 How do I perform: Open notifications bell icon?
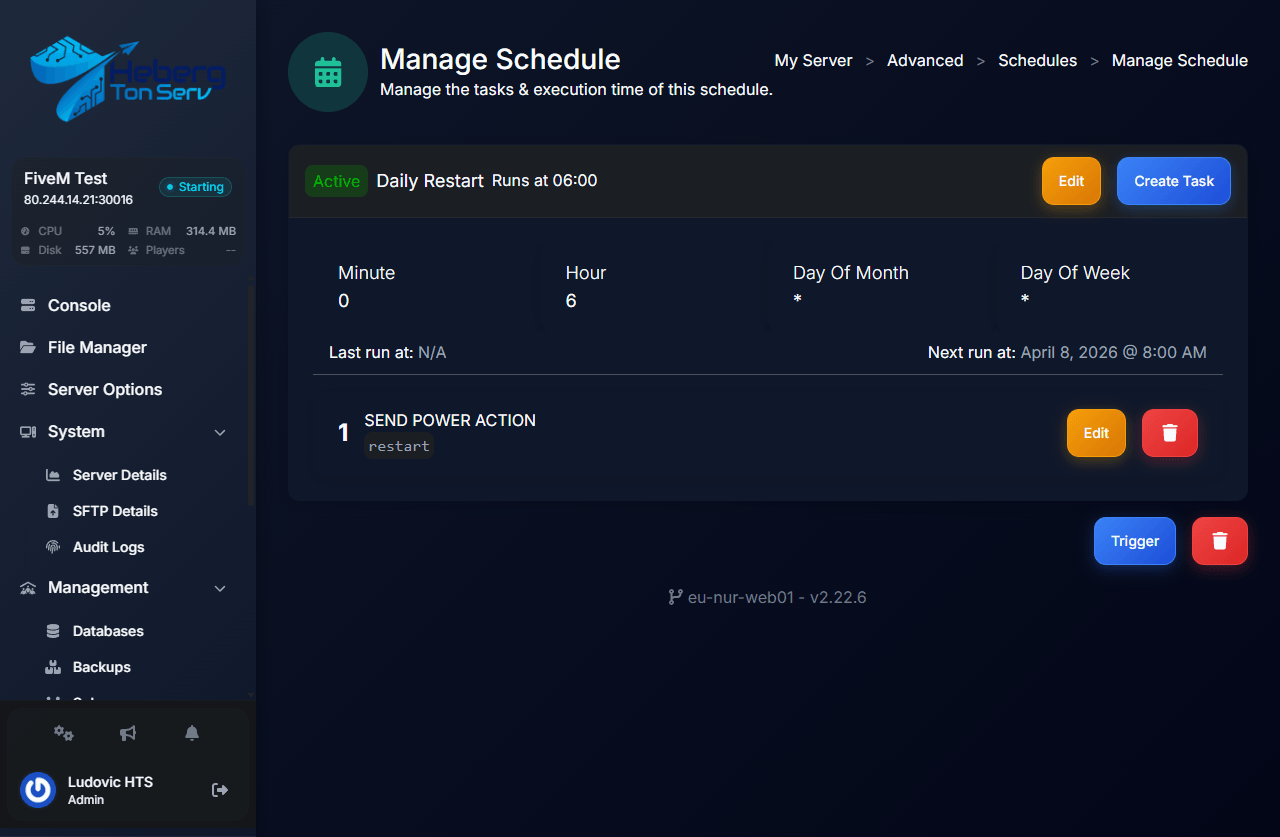[x=192, y=733]
